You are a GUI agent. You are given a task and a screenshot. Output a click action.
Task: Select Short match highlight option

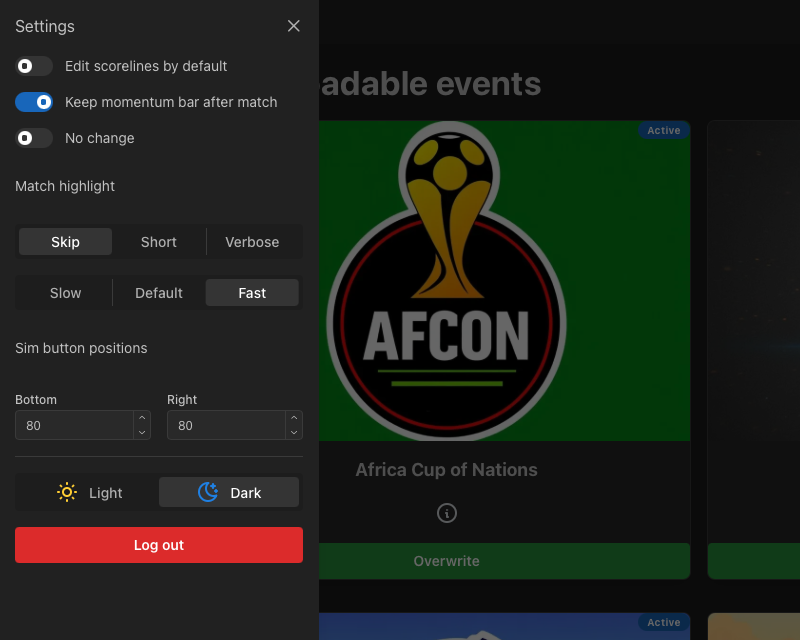pyautogui.click(x=159, y=242)
